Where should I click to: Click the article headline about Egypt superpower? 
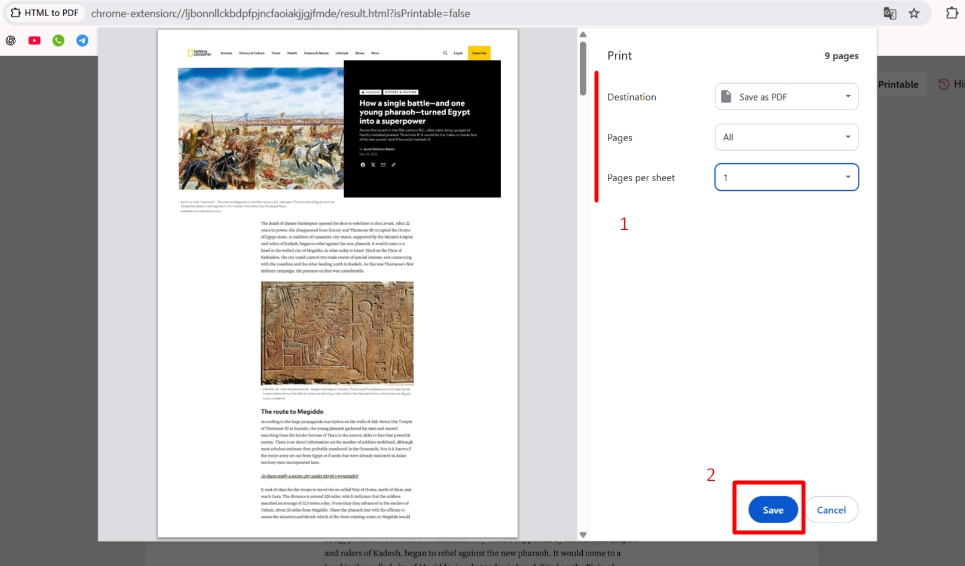(415, 112)
